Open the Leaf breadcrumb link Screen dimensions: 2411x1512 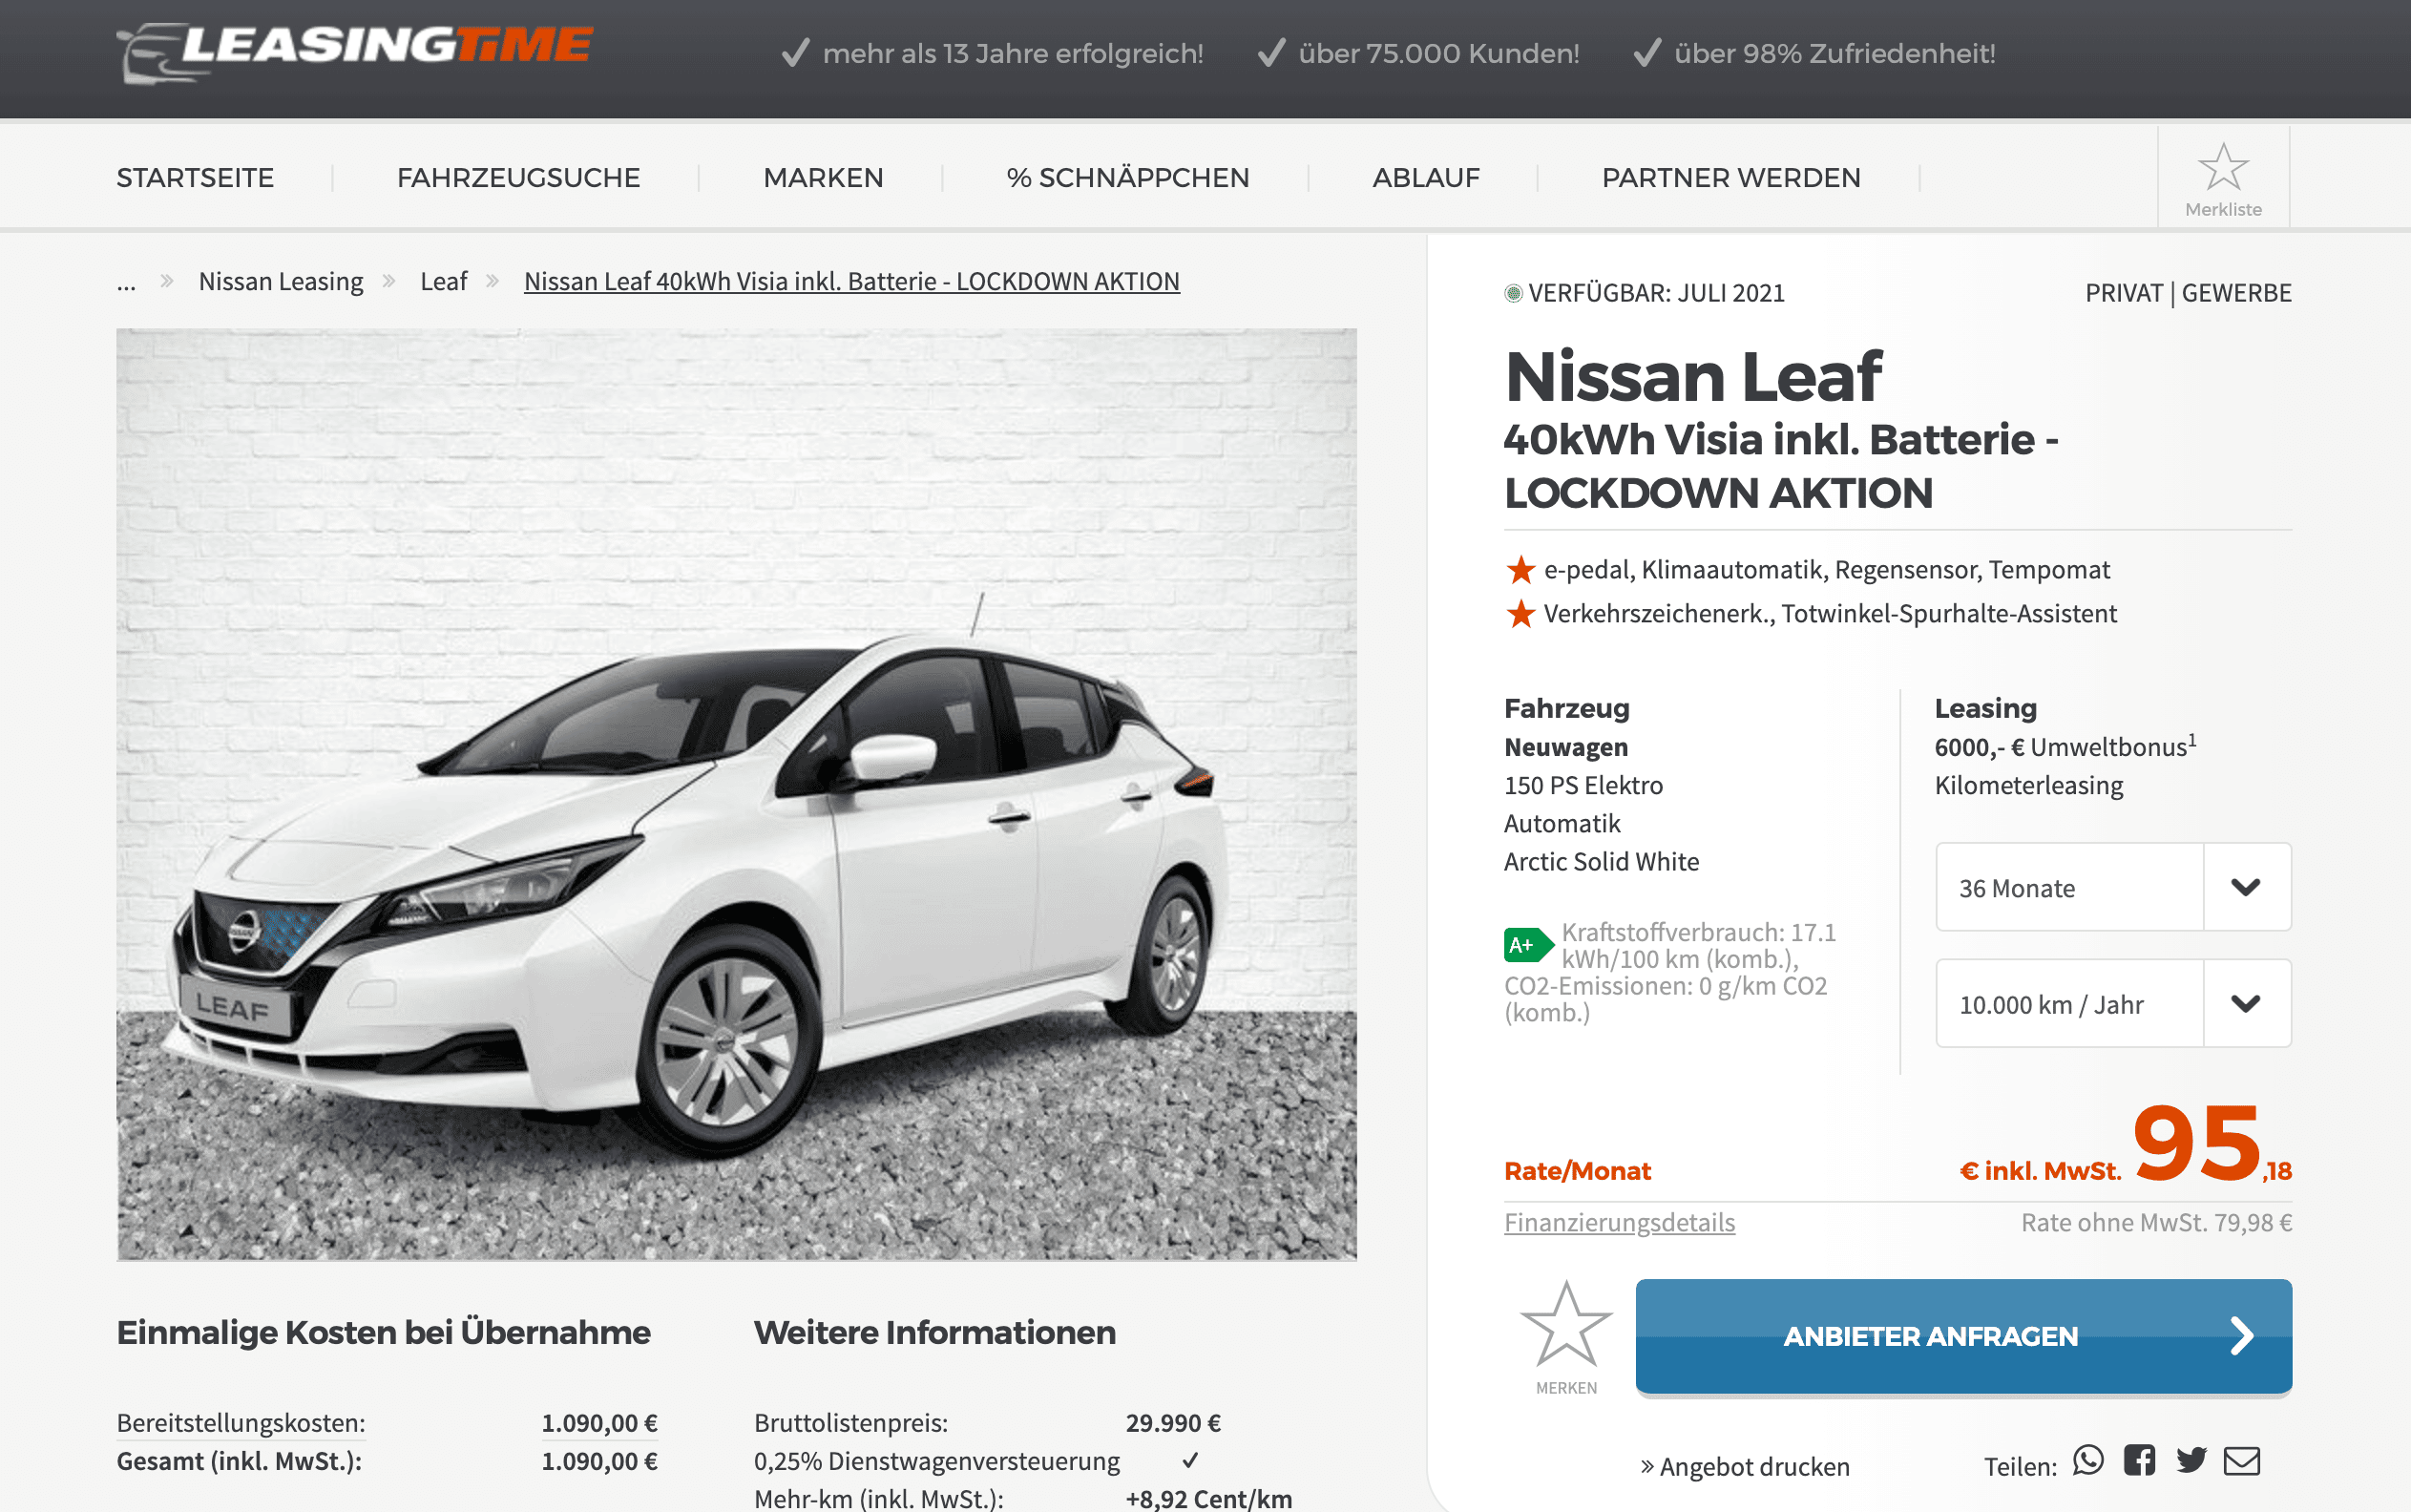(444, 282)
